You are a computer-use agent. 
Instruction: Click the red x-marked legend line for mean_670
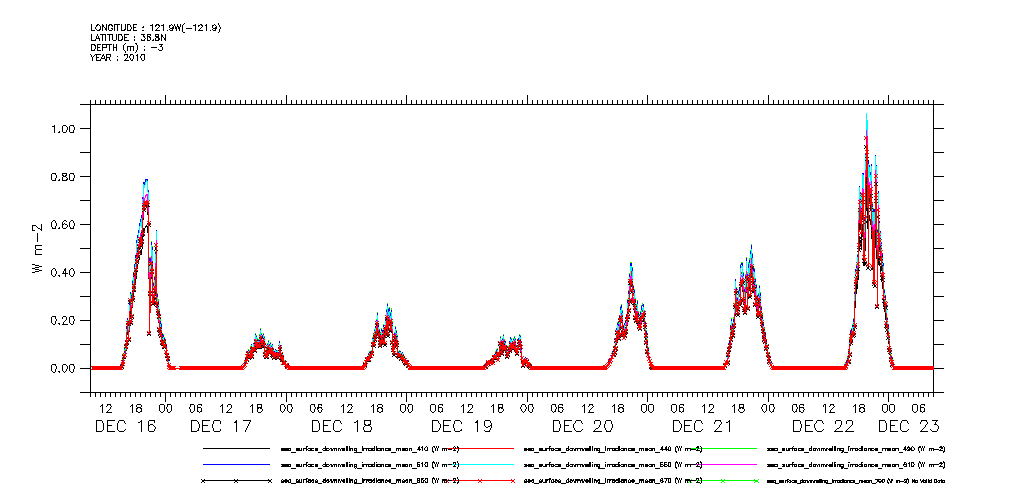click(x=479, y=481)
